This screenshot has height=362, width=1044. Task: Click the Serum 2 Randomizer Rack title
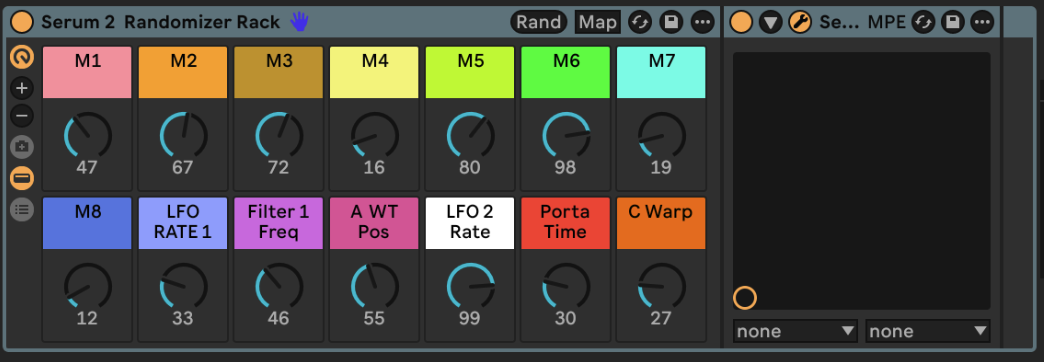point(160,23)
